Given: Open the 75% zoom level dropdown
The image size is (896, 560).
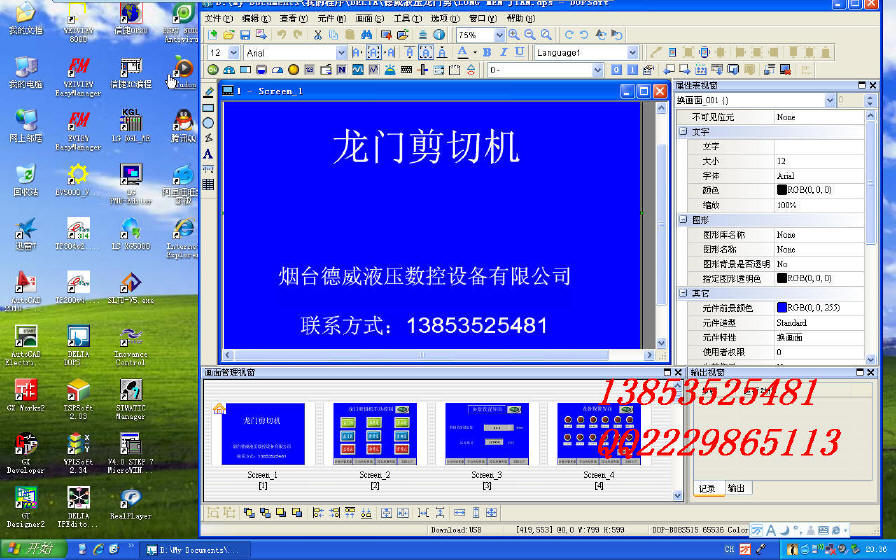Looking at the screenshot, I should pos(498,35).
